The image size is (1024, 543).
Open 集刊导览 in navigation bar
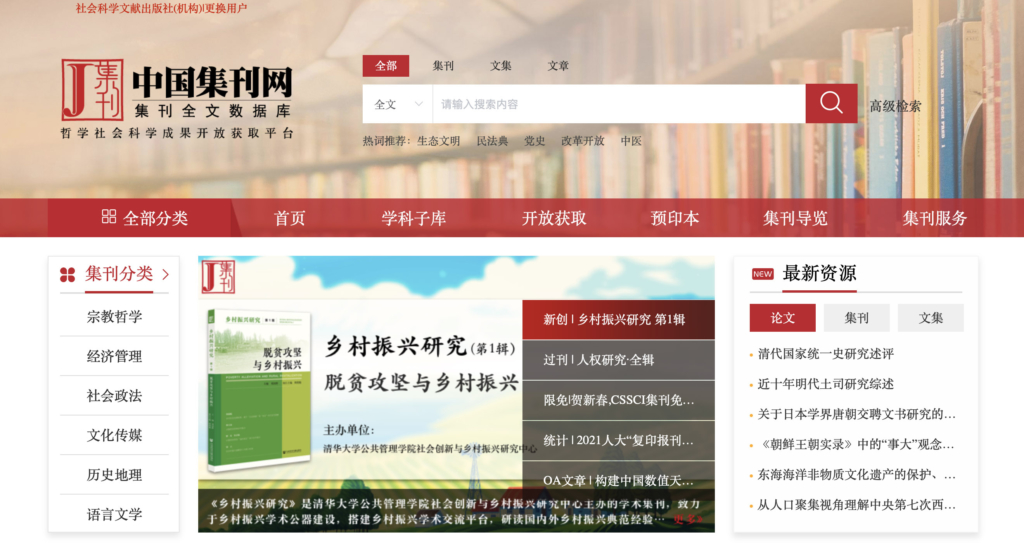click(x=795, y=218)
